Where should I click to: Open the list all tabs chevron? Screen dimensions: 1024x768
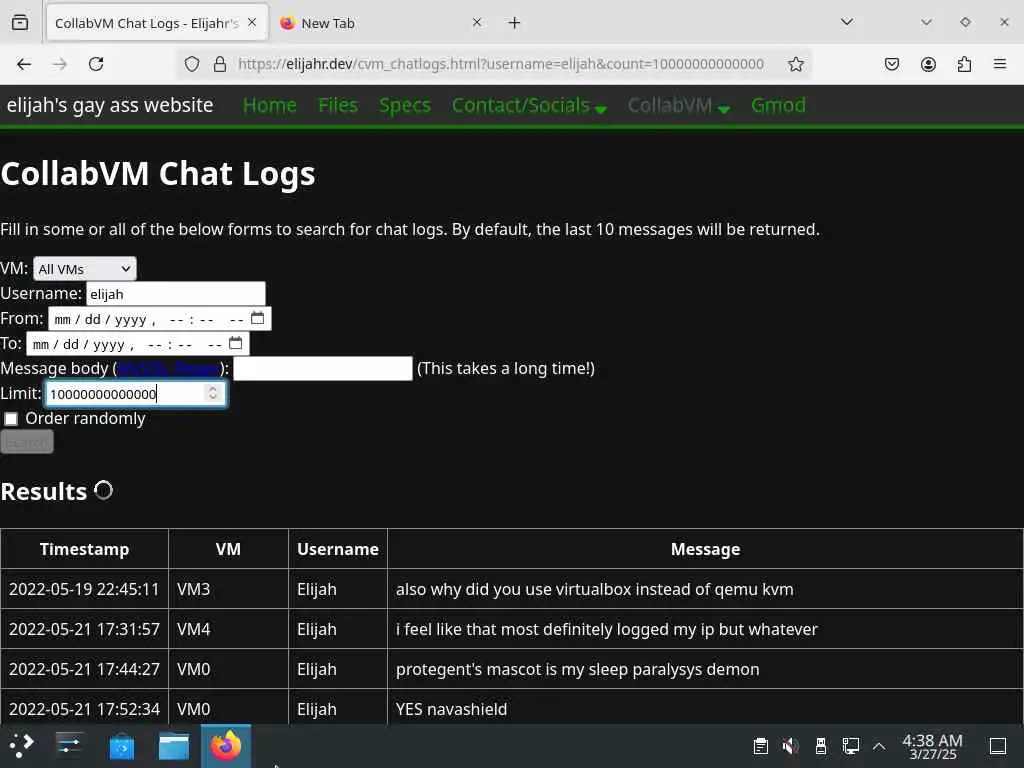click(x=847, y=22)
